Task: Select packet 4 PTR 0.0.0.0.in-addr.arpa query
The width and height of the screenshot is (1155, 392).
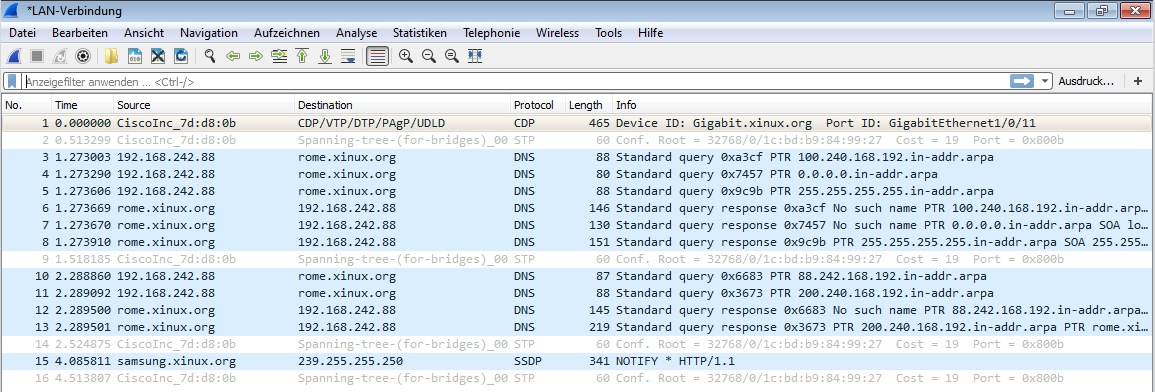Action: (577, 174)
